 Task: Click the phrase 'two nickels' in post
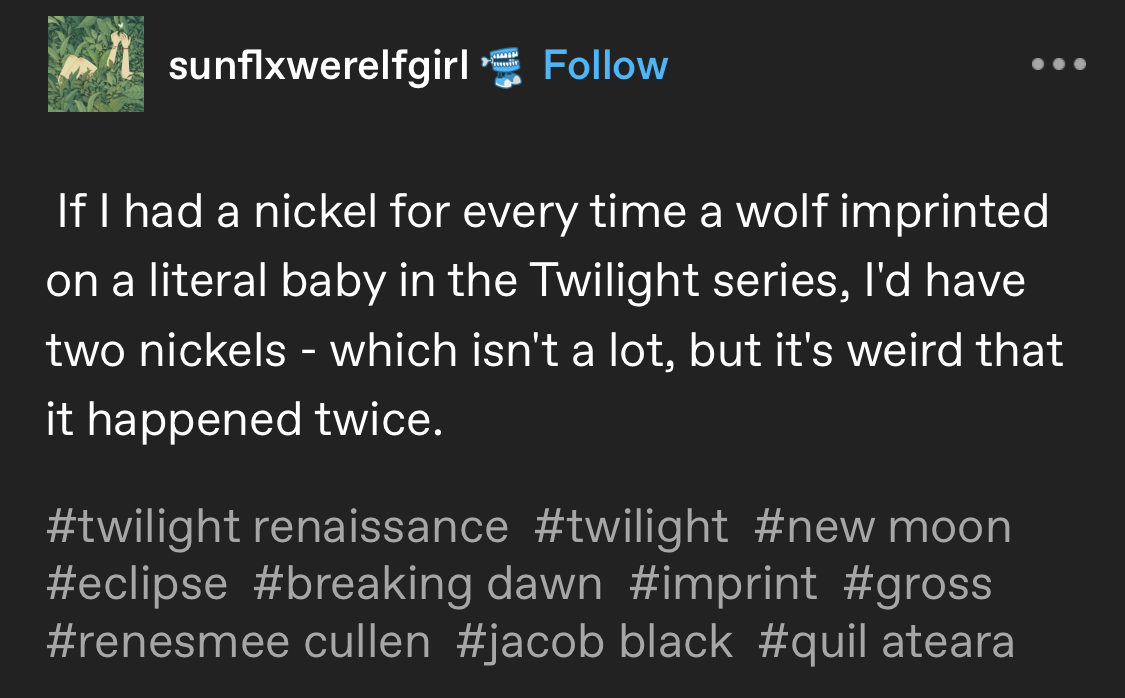coord(166,350)
